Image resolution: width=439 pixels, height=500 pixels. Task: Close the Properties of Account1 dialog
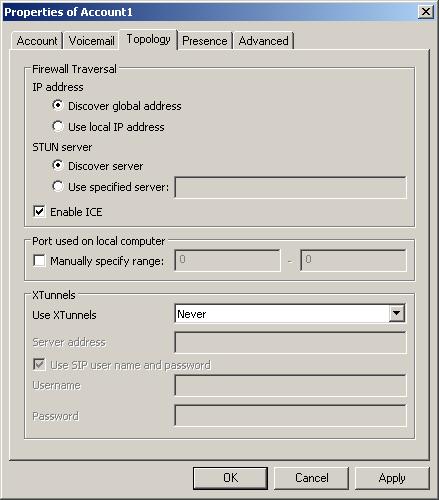coord(426,12)
